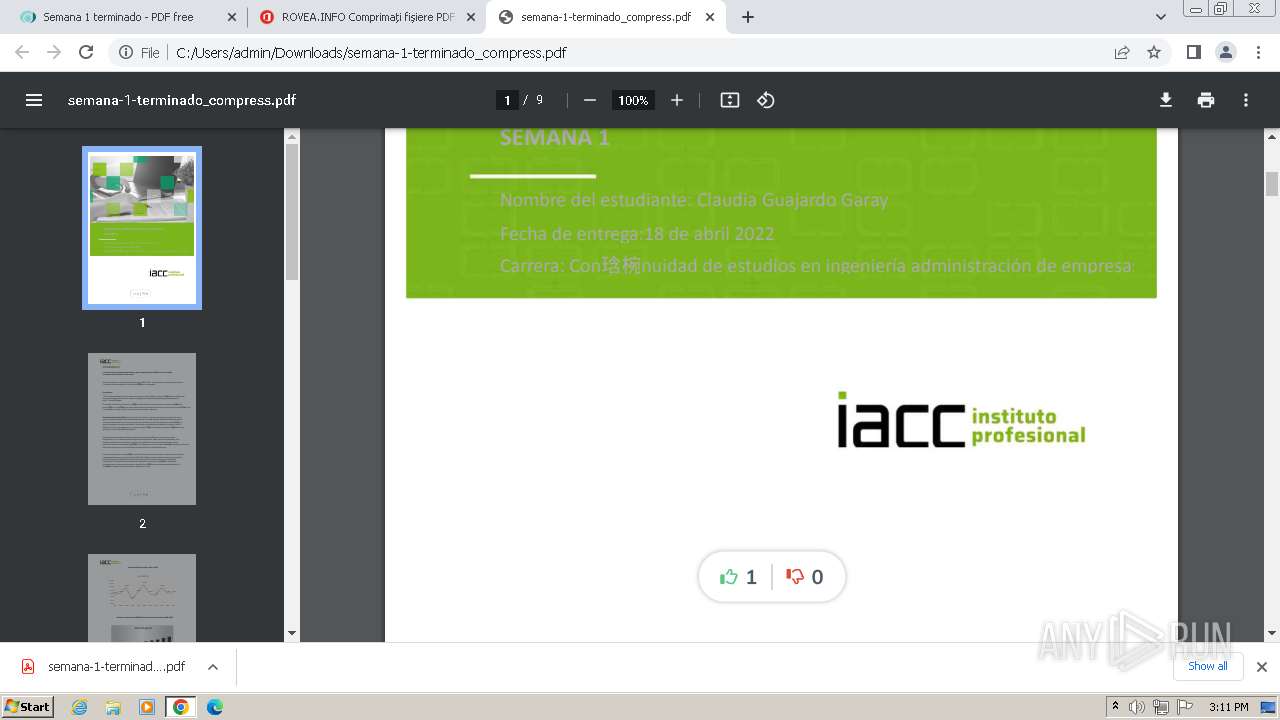The height and width of the screenshot is (720, 1280).
Task: Click the action center flag tray icon
Action: click(1183, 707)
